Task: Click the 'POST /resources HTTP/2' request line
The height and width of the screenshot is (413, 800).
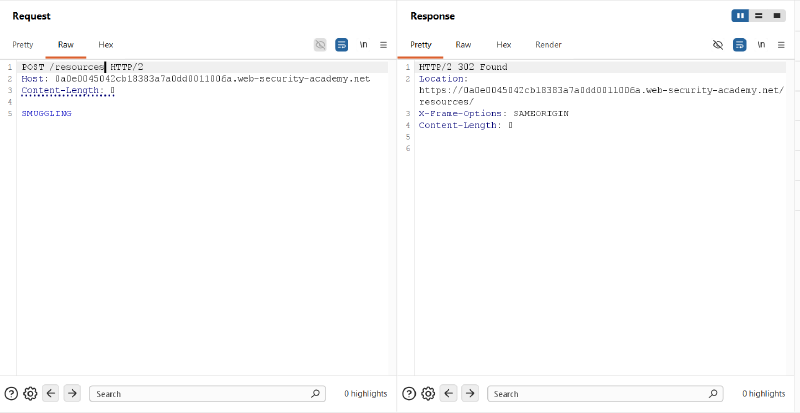Action: pos(82,67)
